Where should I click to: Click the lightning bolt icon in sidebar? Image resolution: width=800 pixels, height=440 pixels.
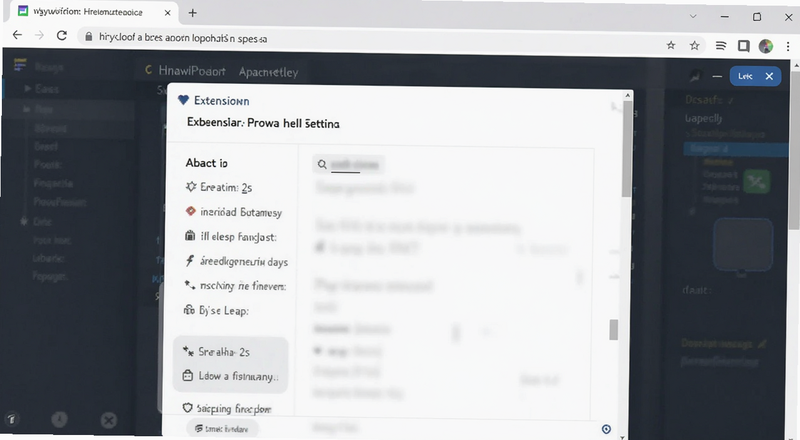190,261
